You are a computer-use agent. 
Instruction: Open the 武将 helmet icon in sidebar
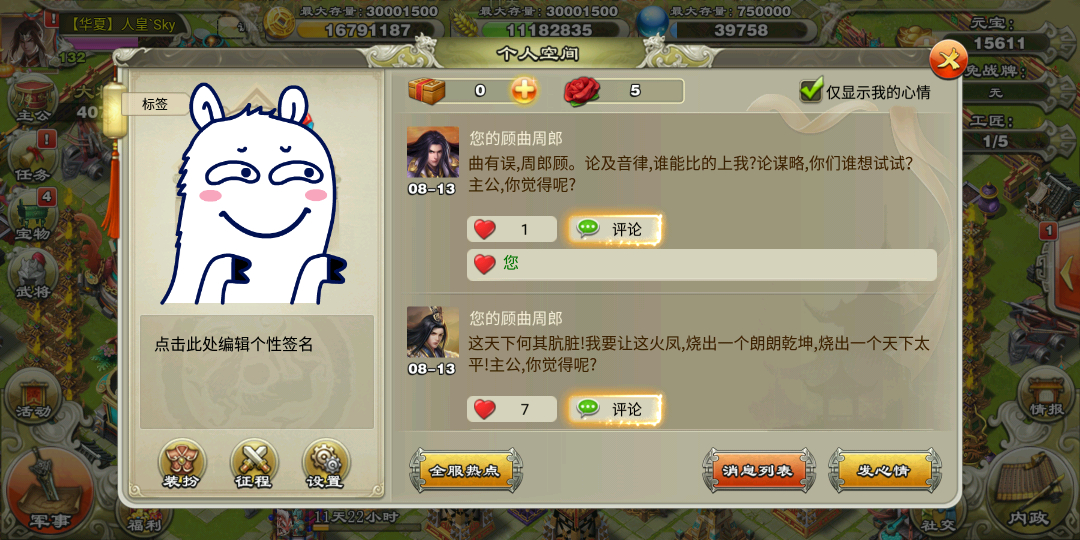pos(33,275)
